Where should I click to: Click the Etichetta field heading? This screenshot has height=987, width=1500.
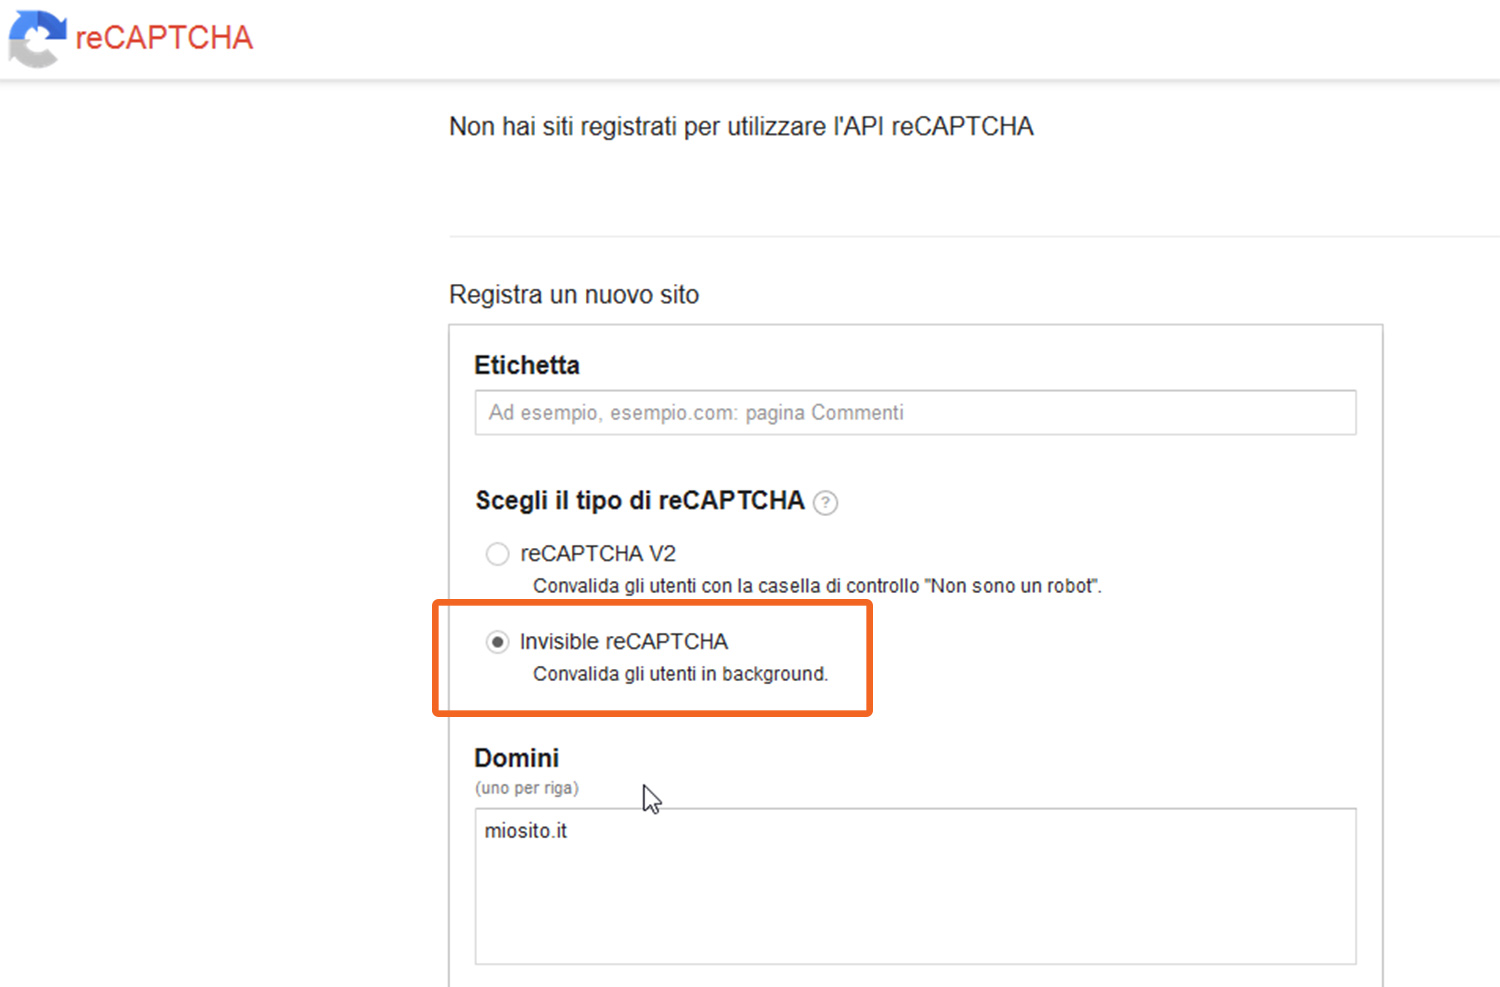pyautogui.click(x=527, y=365)
